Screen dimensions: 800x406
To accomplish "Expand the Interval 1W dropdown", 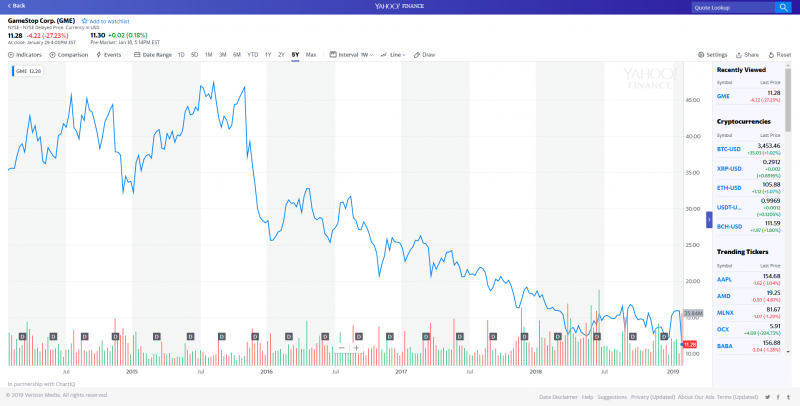I will click(x=352, y=55).
